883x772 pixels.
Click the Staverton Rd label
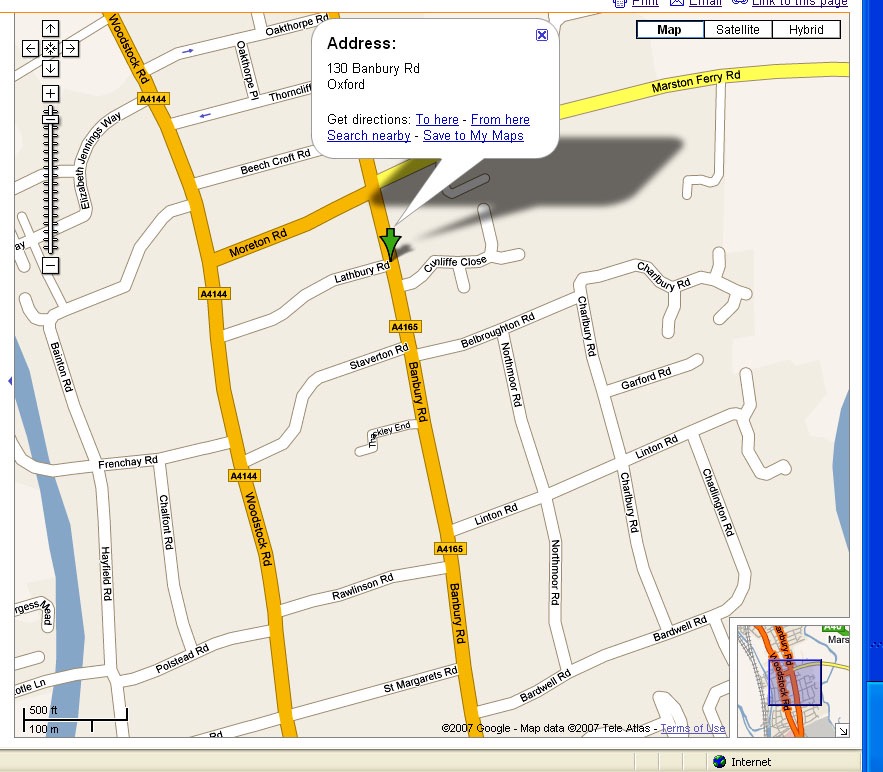pyautogui.click(x=378, y=356)
